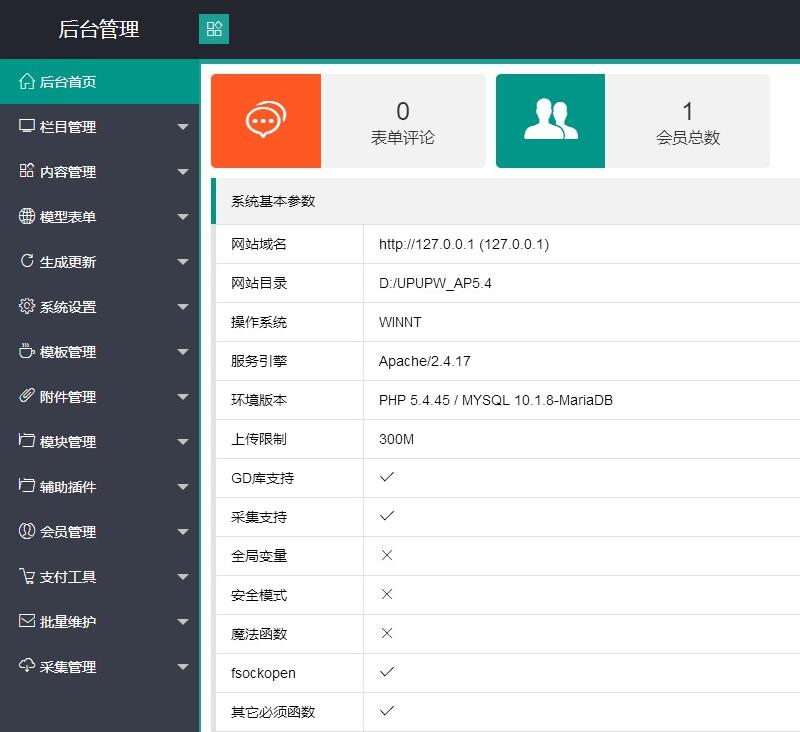This screenshot has width=800, height=732.
Task: Click the globe icon beside 模型表单
Action: tap(27, 217)
